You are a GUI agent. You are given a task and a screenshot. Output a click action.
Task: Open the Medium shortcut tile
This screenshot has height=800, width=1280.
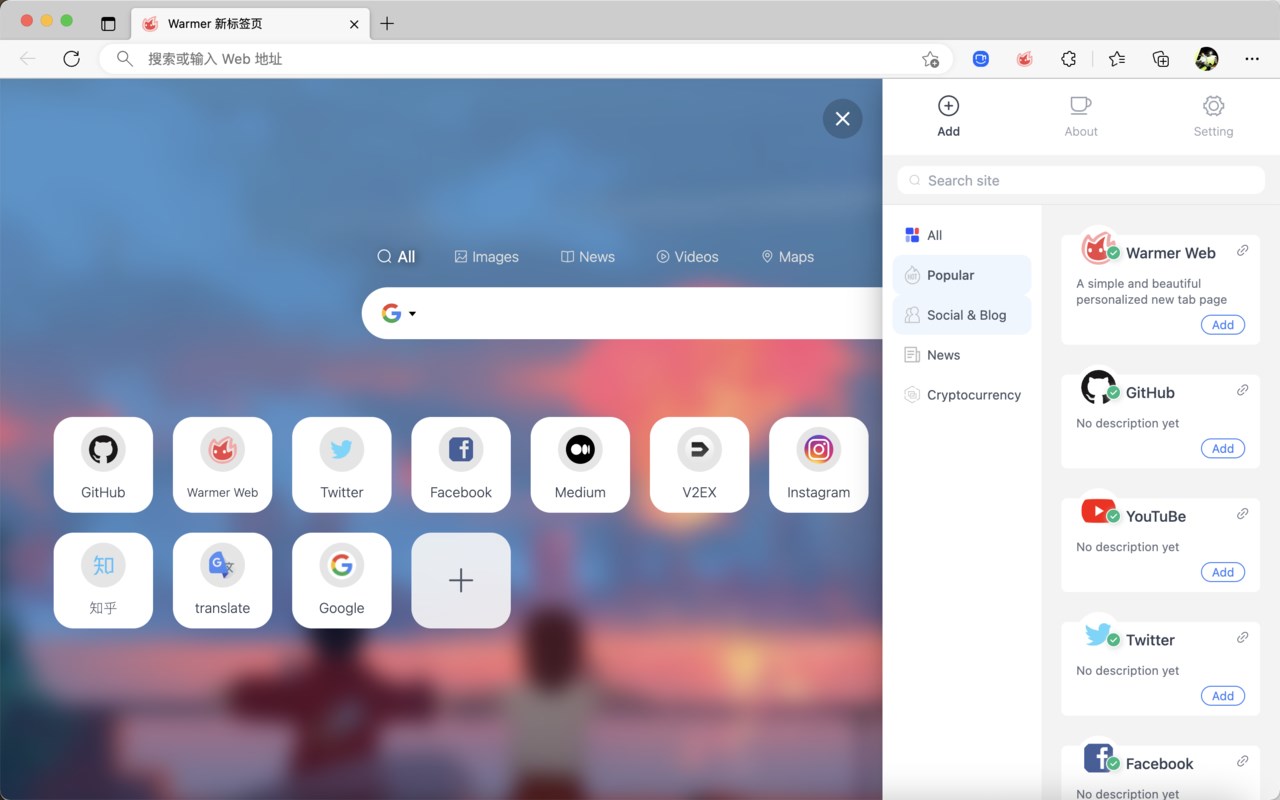point(580,465)
